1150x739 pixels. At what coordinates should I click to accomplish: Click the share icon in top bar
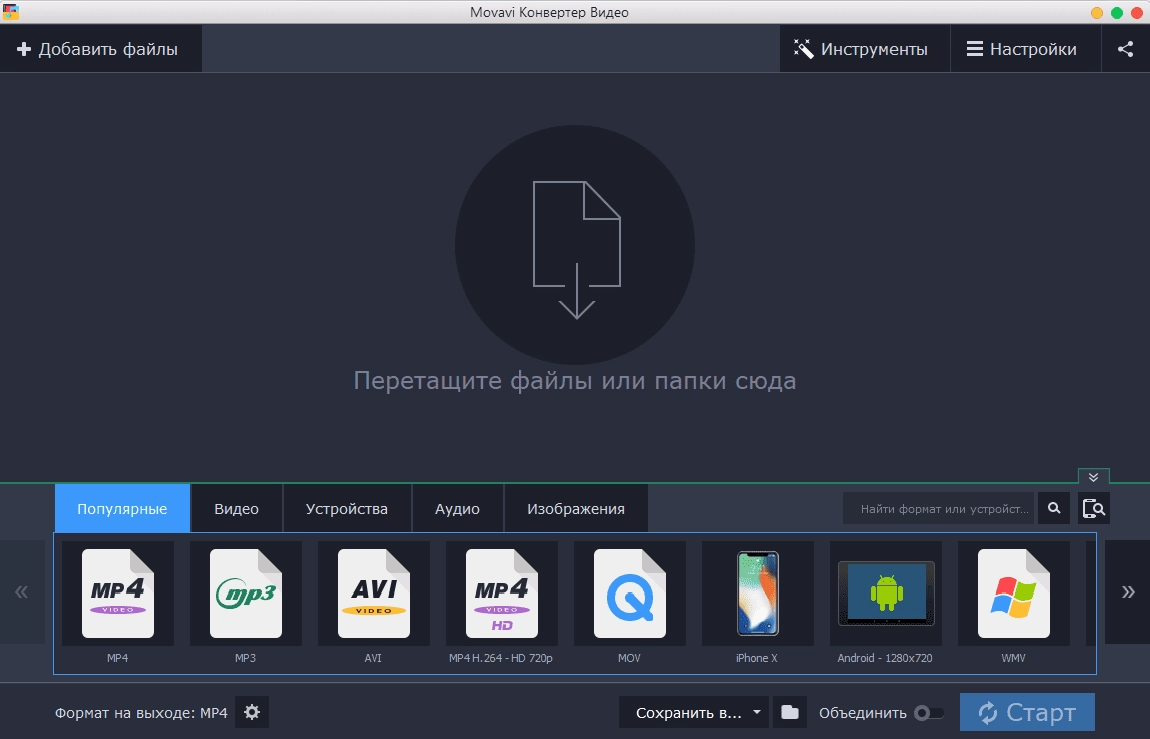[1126, 49]
